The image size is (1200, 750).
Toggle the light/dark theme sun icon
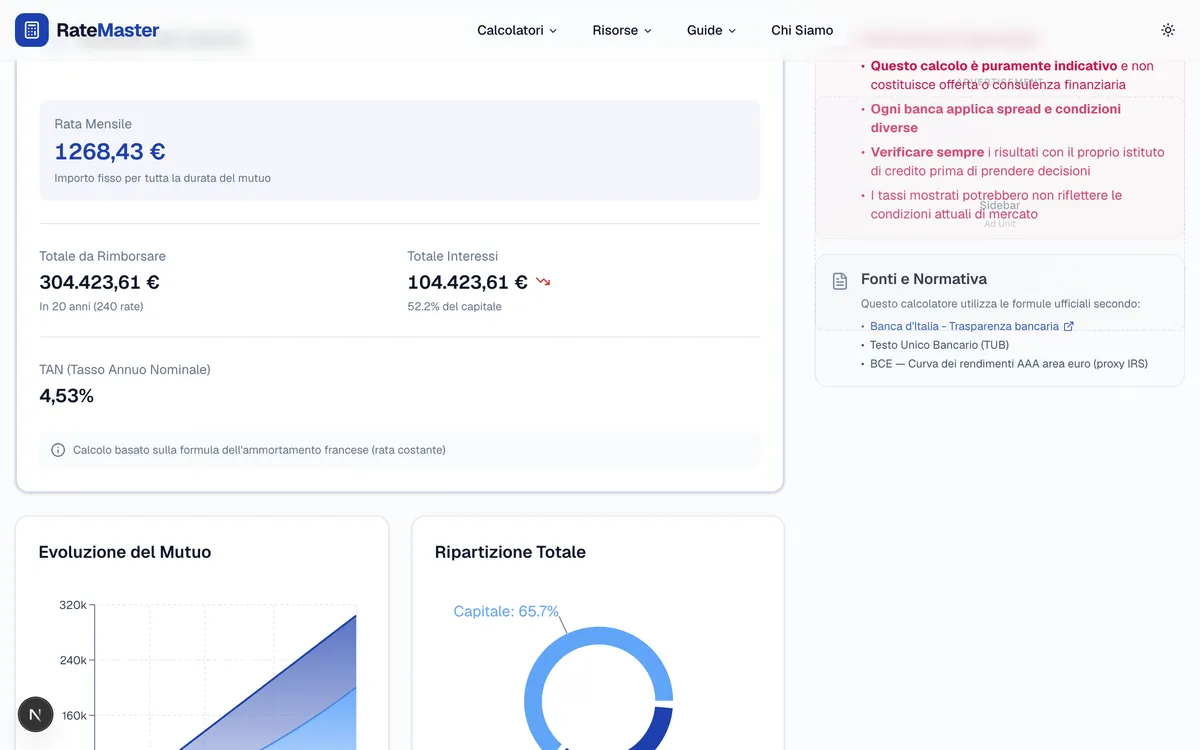1168,30
